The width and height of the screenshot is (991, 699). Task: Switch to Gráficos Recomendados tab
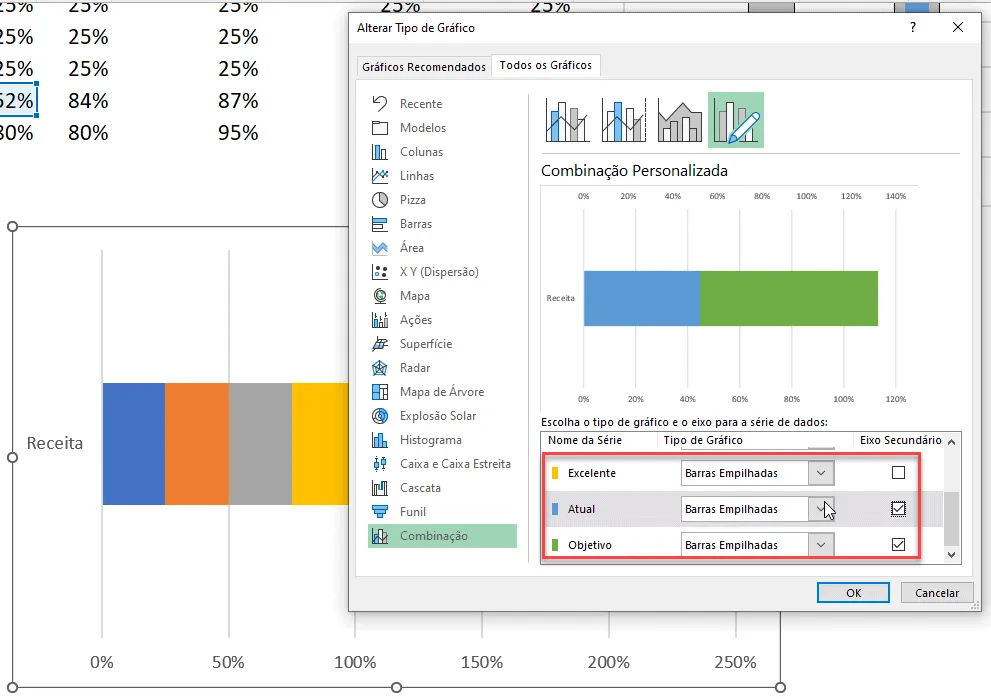tap(424, 66)
